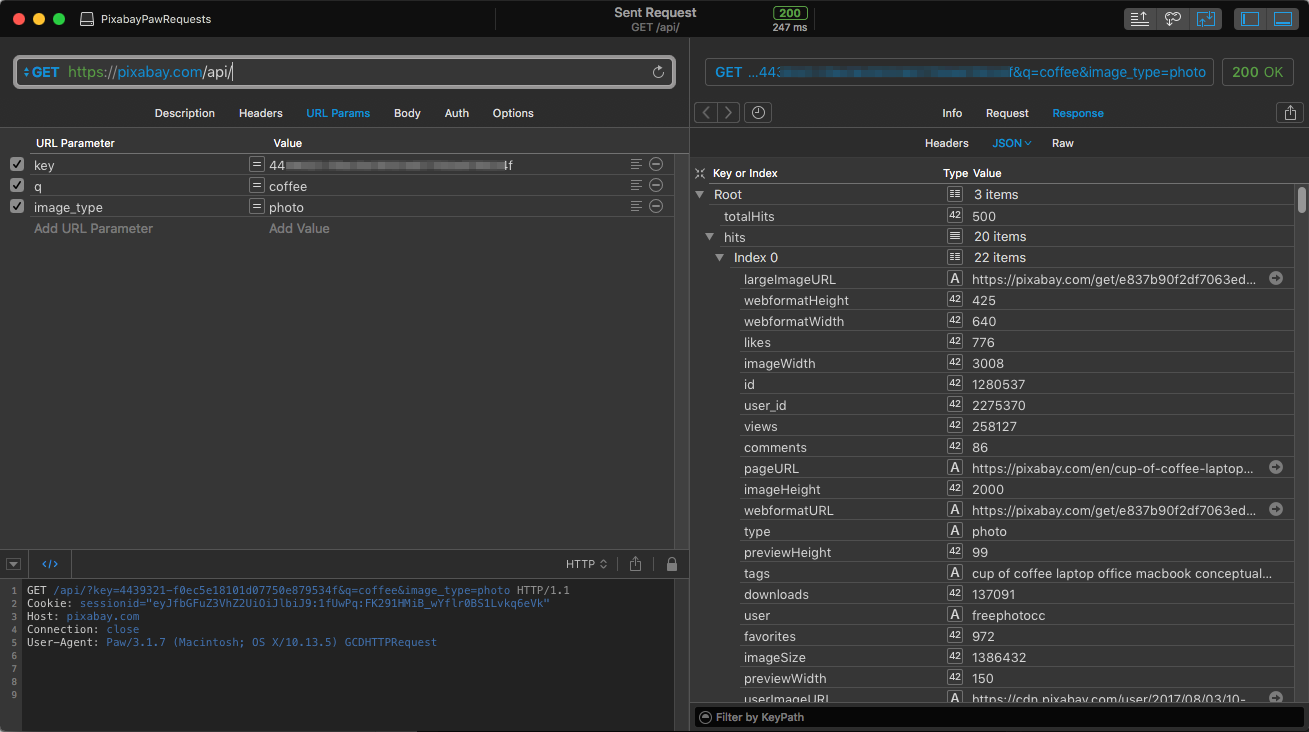
Task: Uncheck the key parameter checkbox
Action: [16, 164]
